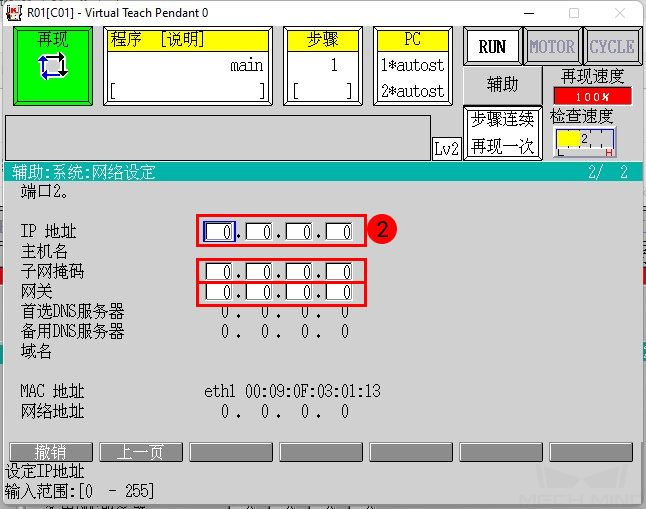Select fourth octet of 子网掩码
This screenshot has height=509, width=646.
339,272
